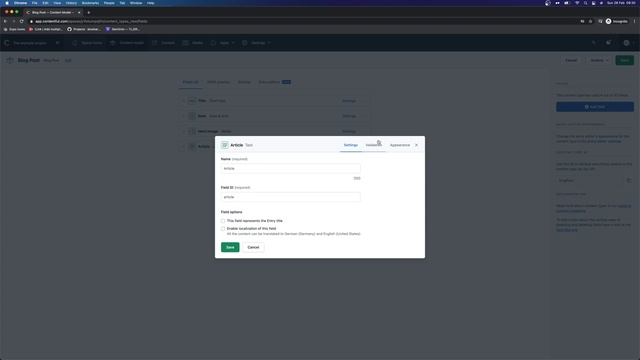This screenshot has width=640, height=360.
Task: Click the Name input field
Action: 291,168
